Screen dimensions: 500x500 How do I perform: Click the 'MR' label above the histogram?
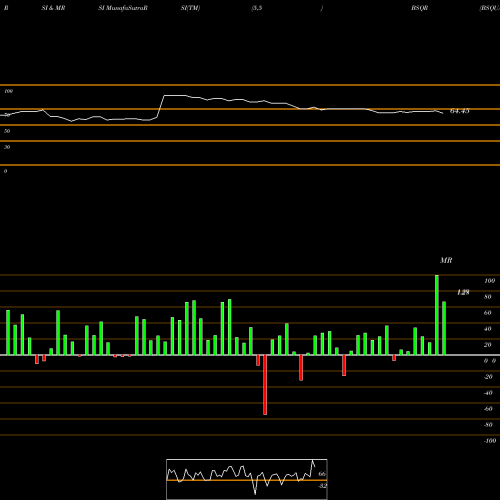coord(446,260)
